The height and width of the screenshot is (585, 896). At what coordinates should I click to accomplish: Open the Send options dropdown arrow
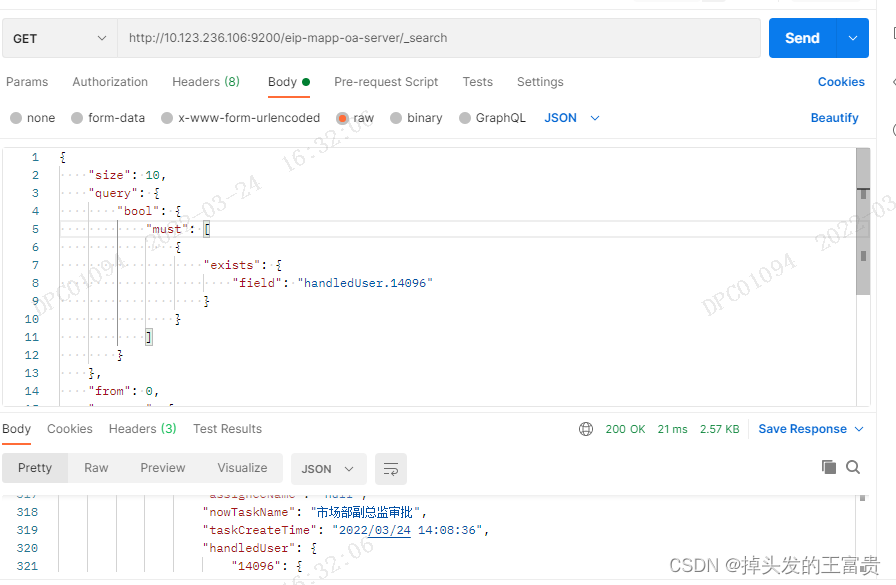coord(853,38)
